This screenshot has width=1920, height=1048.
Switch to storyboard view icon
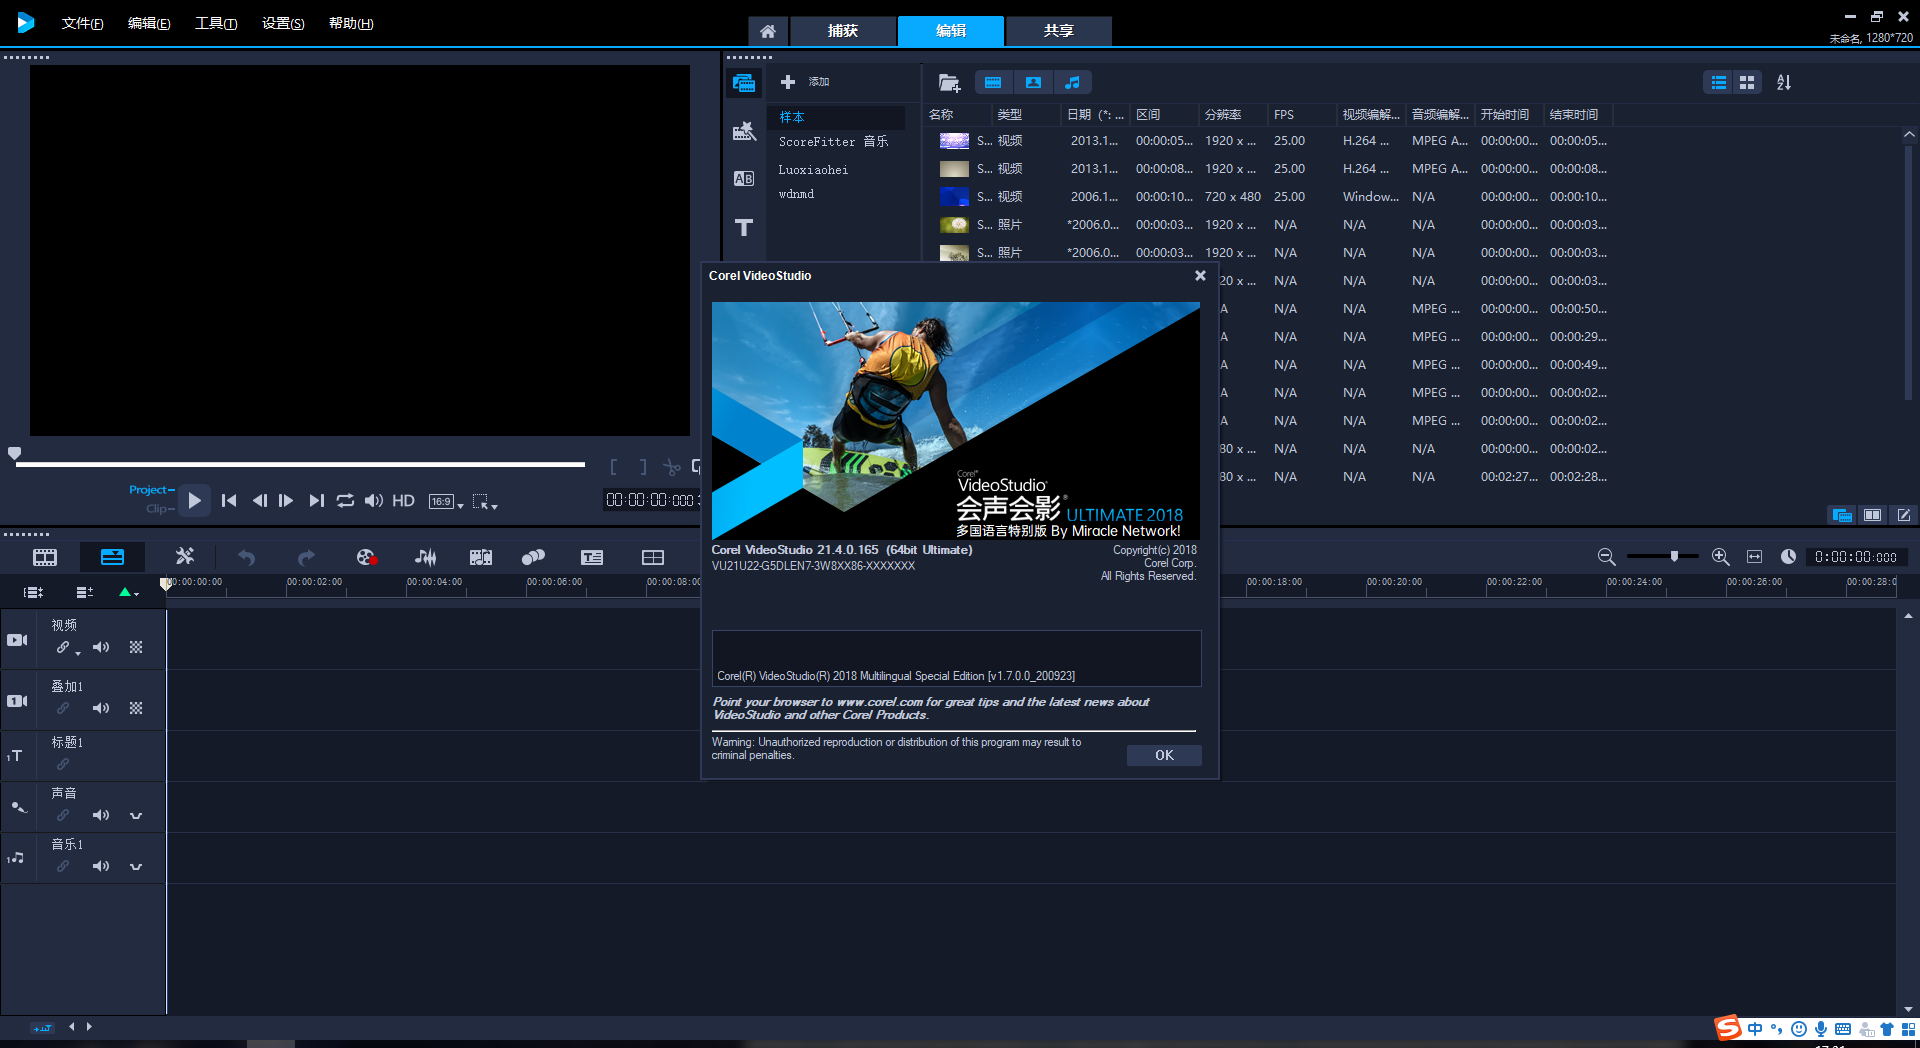pyautogui.click(x=45, y=557)
